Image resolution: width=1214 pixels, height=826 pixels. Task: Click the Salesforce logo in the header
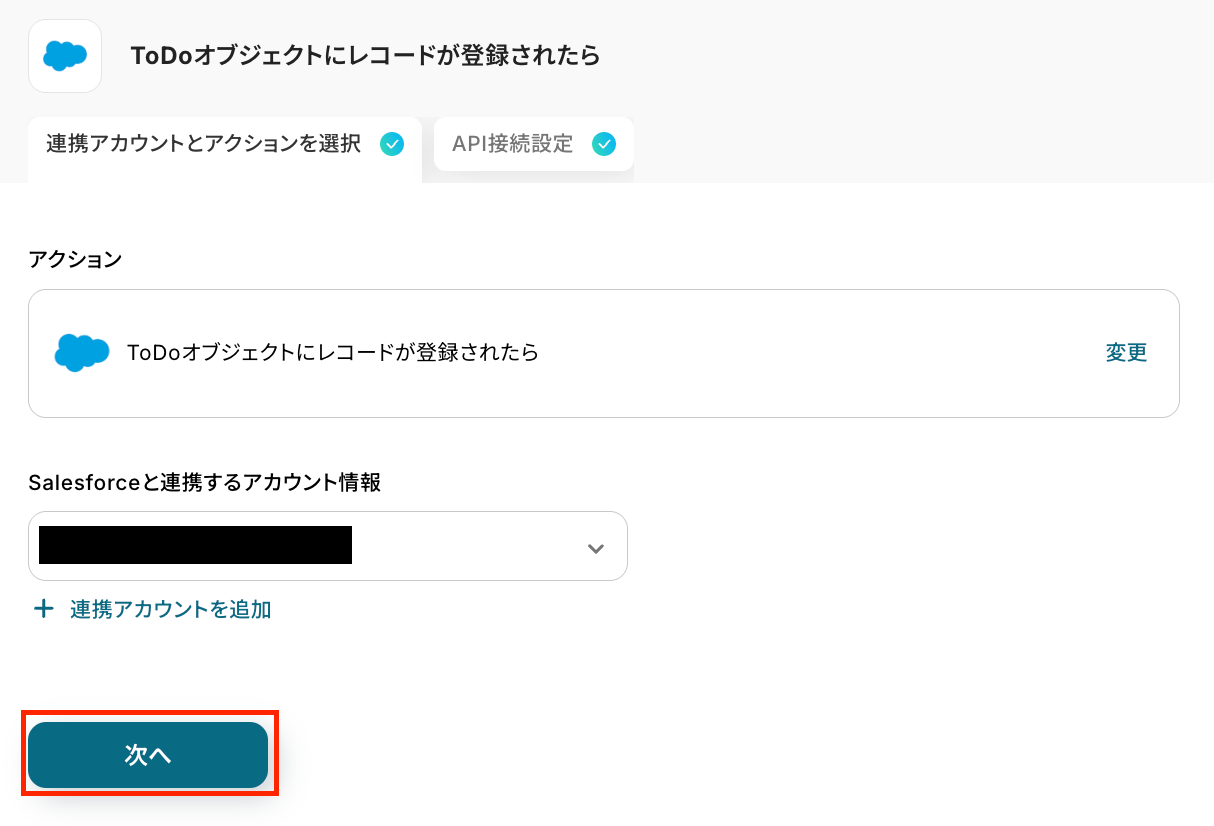click(x=65, y=56)
